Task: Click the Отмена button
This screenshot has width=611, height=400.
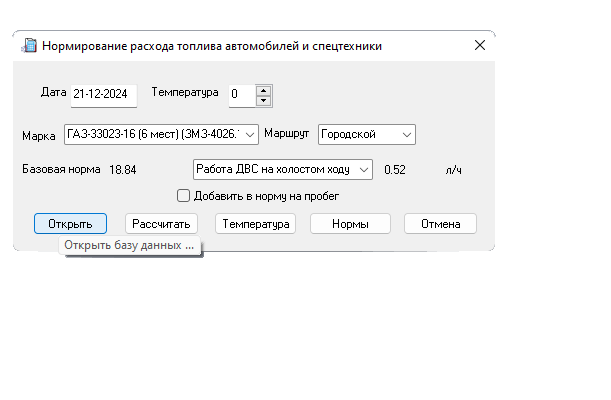Action: [x=440, y=224]
